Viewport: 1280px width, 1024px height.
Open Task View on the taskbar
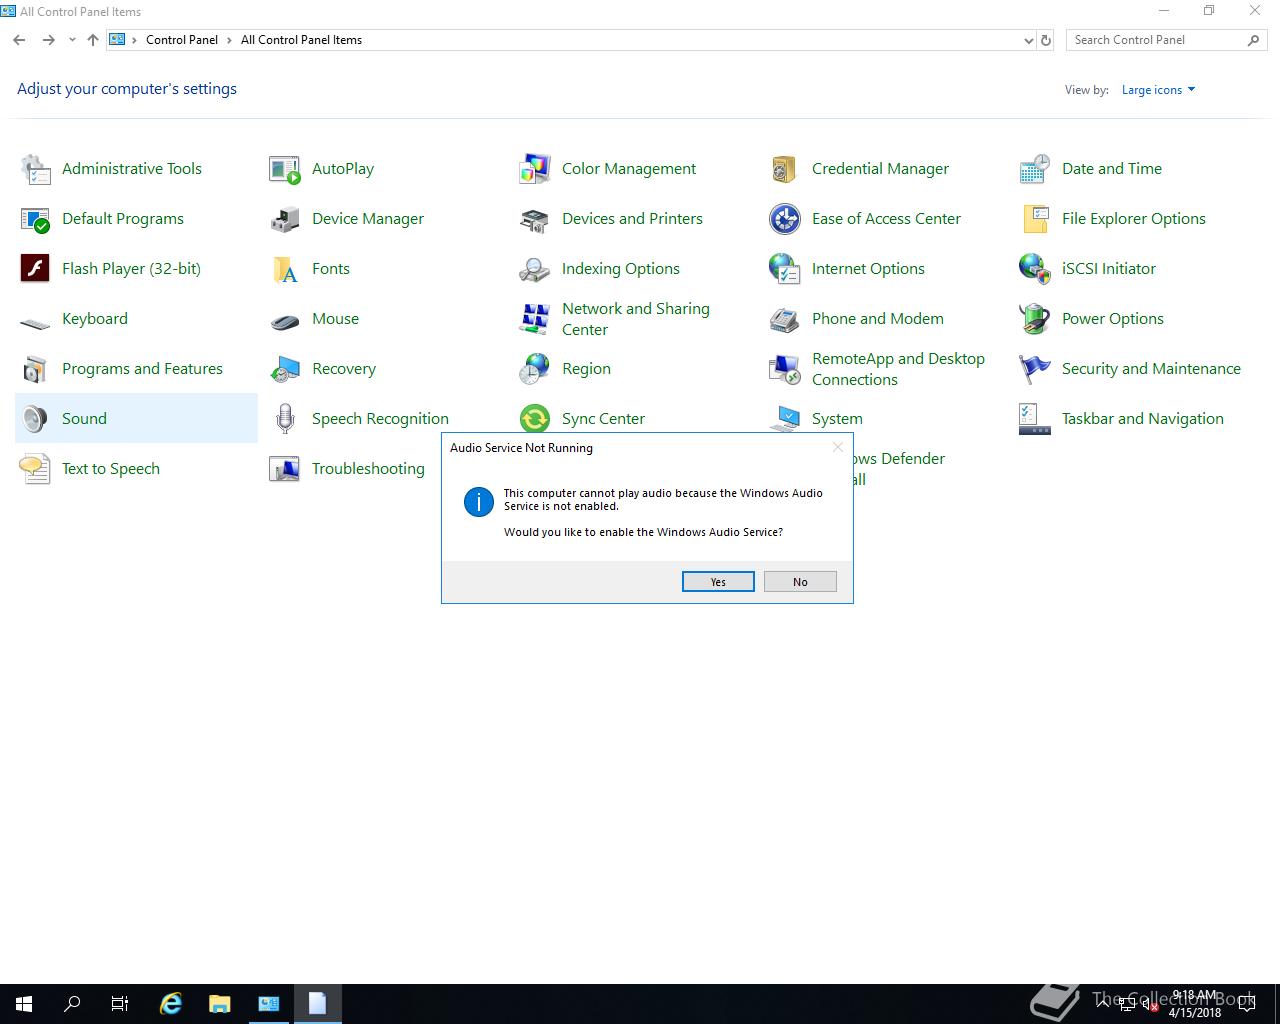(120, 1004)
